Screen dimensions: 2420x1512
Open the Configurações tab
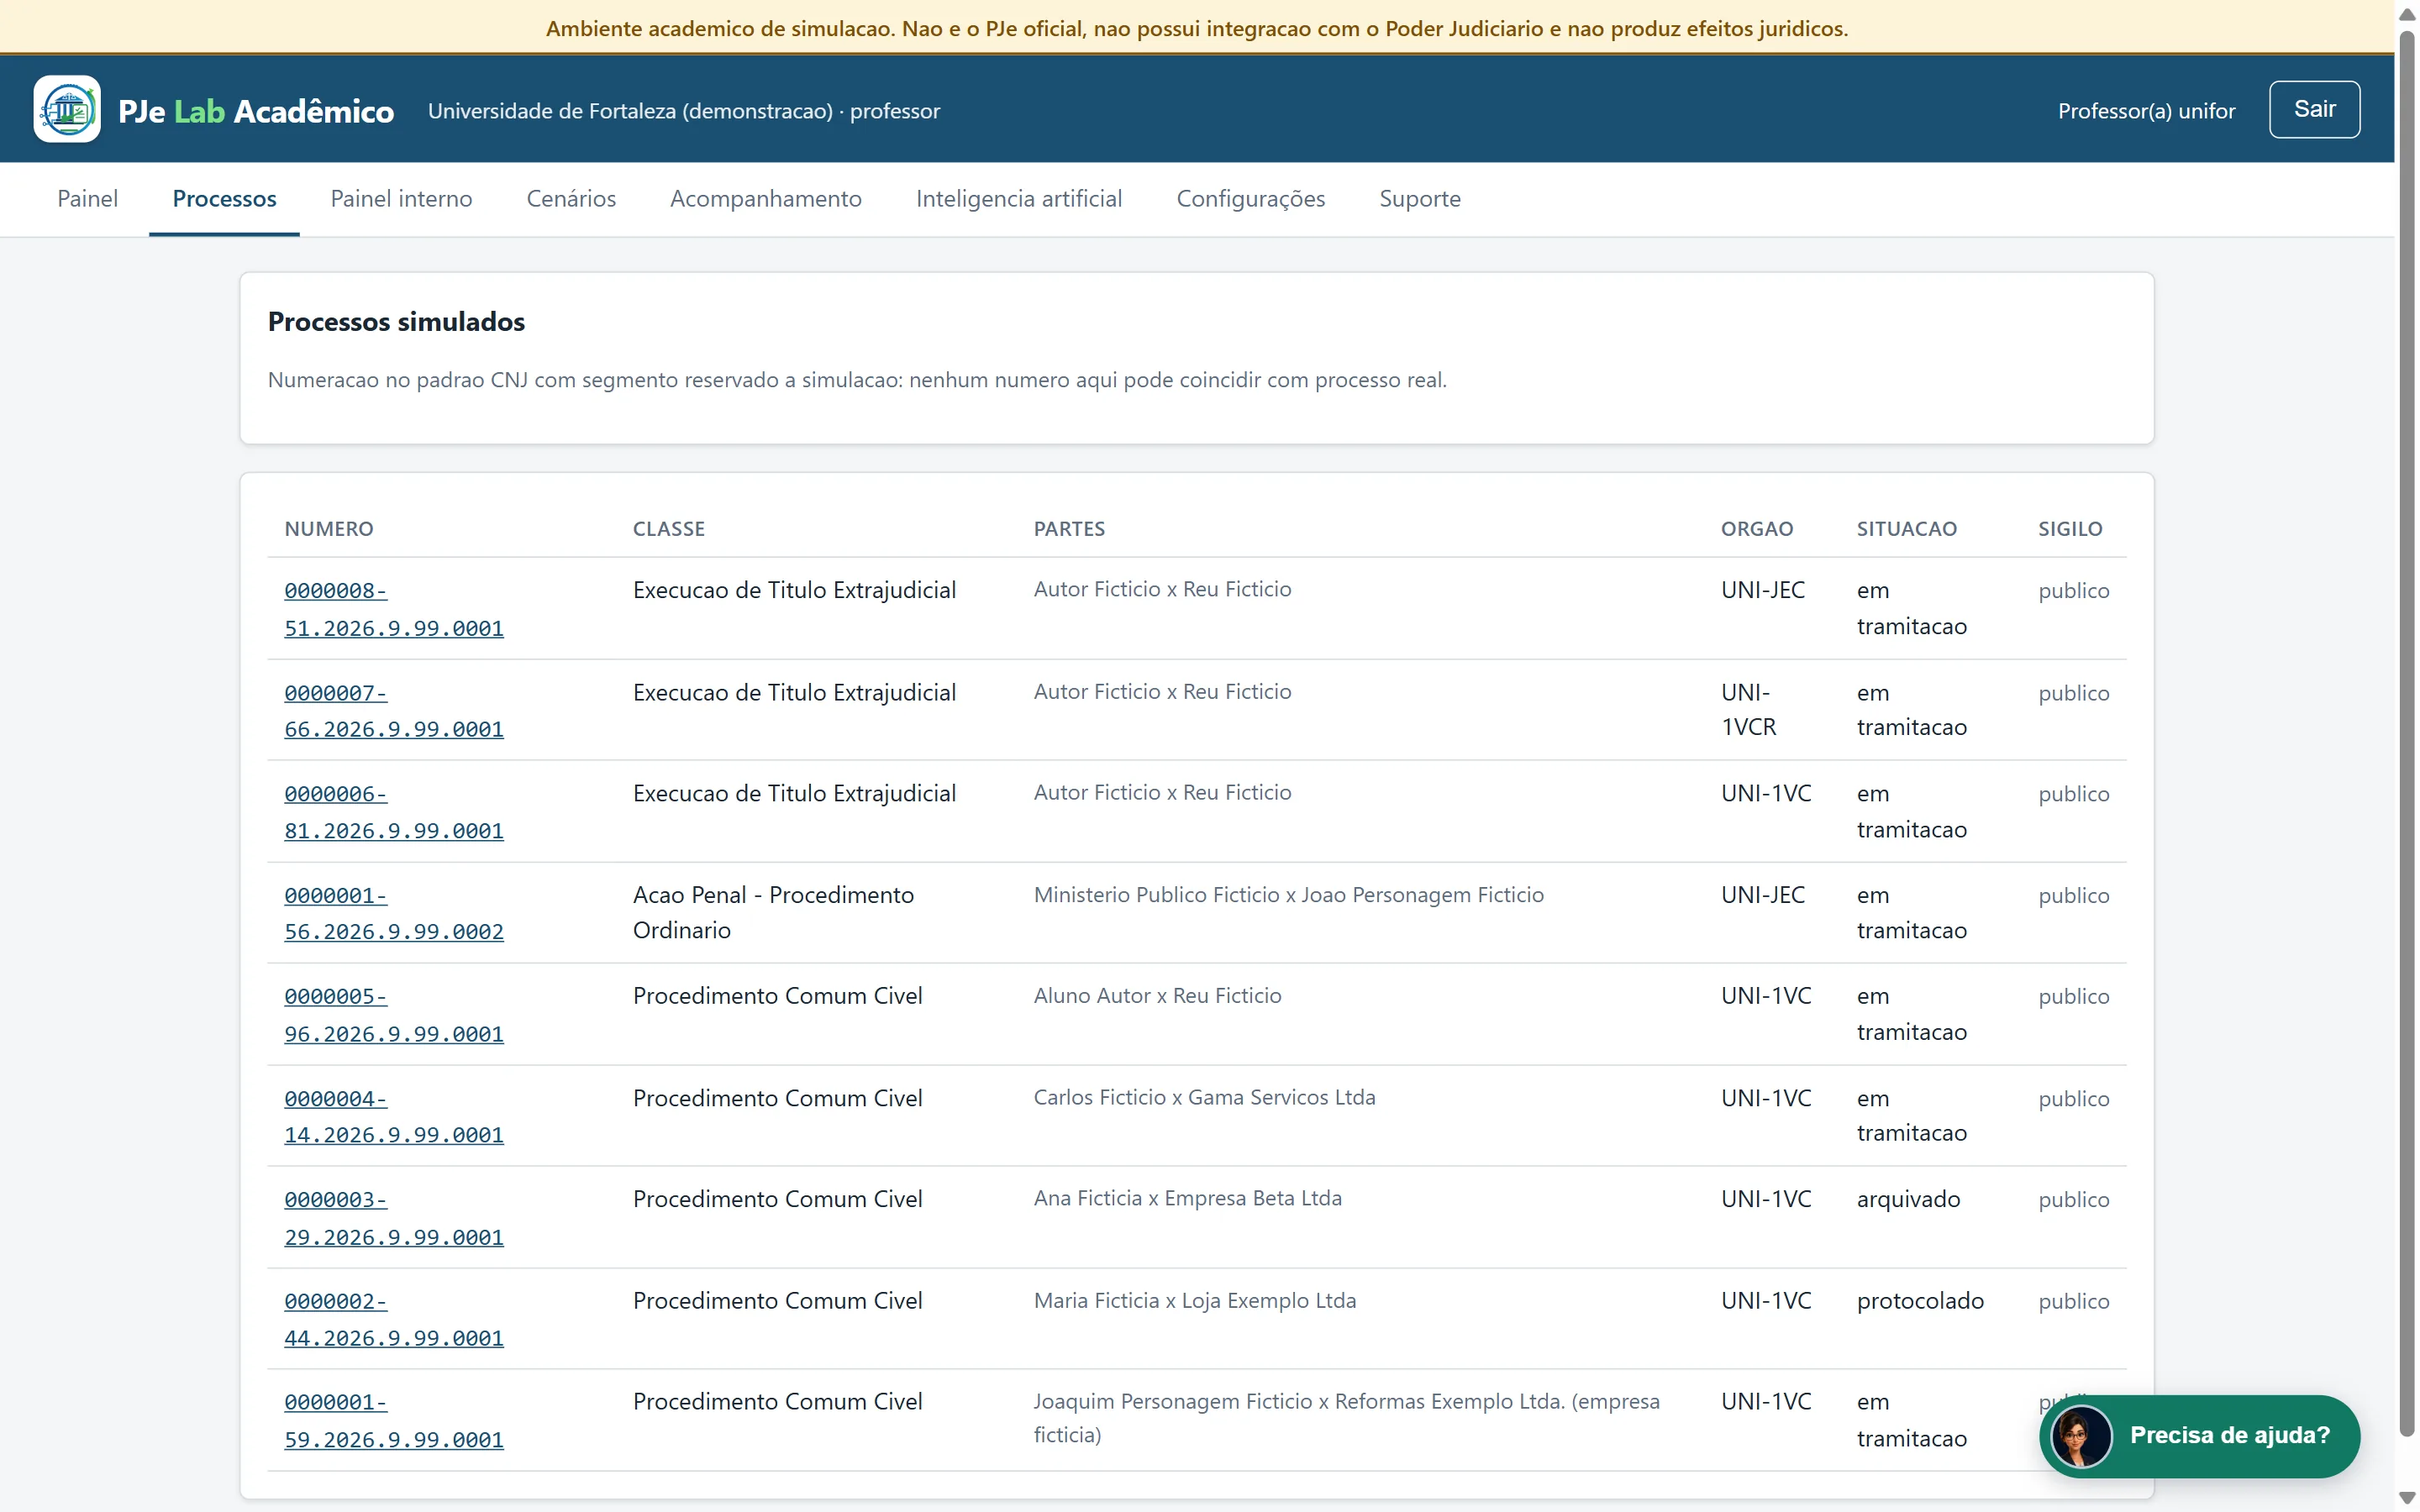click(1250, 198)
